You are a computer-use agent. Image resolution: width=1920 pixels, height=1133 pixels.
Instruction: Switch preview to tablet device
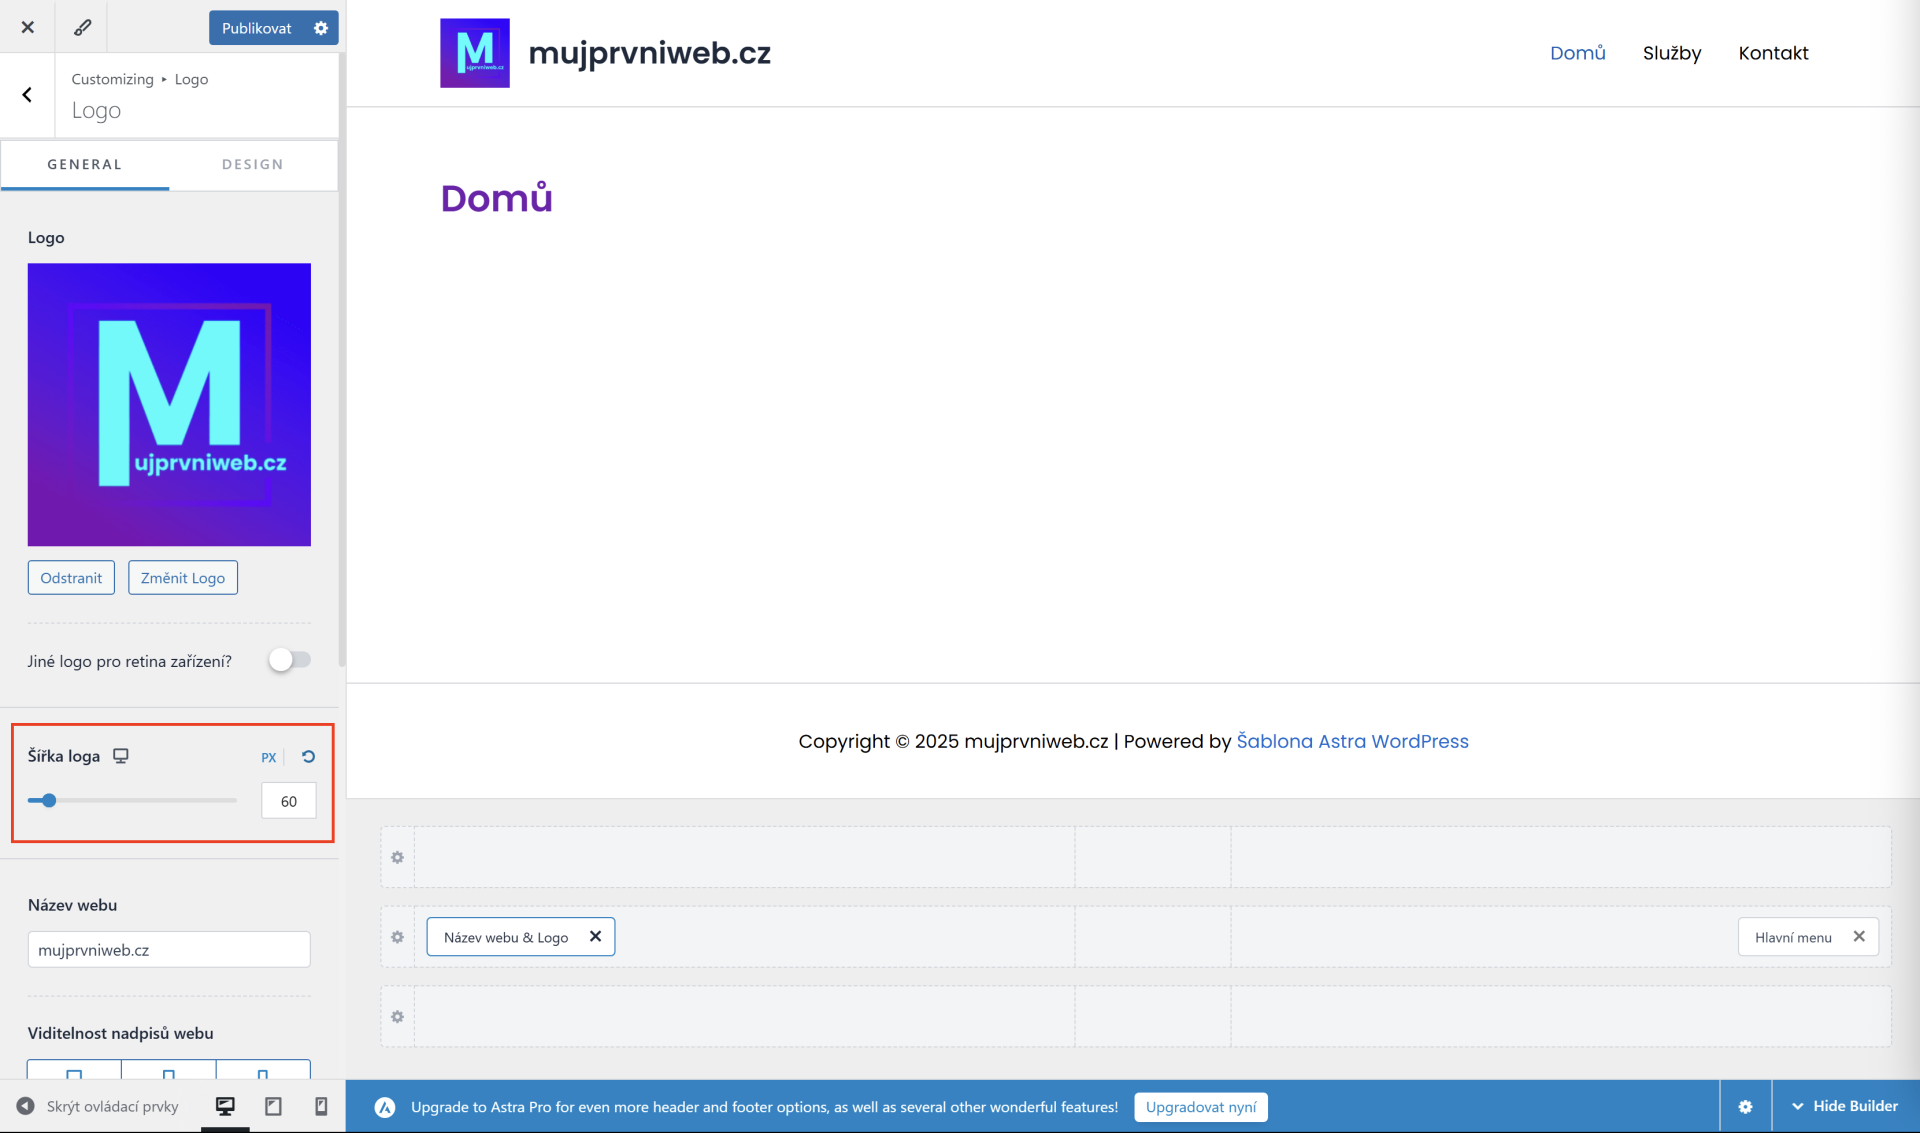273,1106
